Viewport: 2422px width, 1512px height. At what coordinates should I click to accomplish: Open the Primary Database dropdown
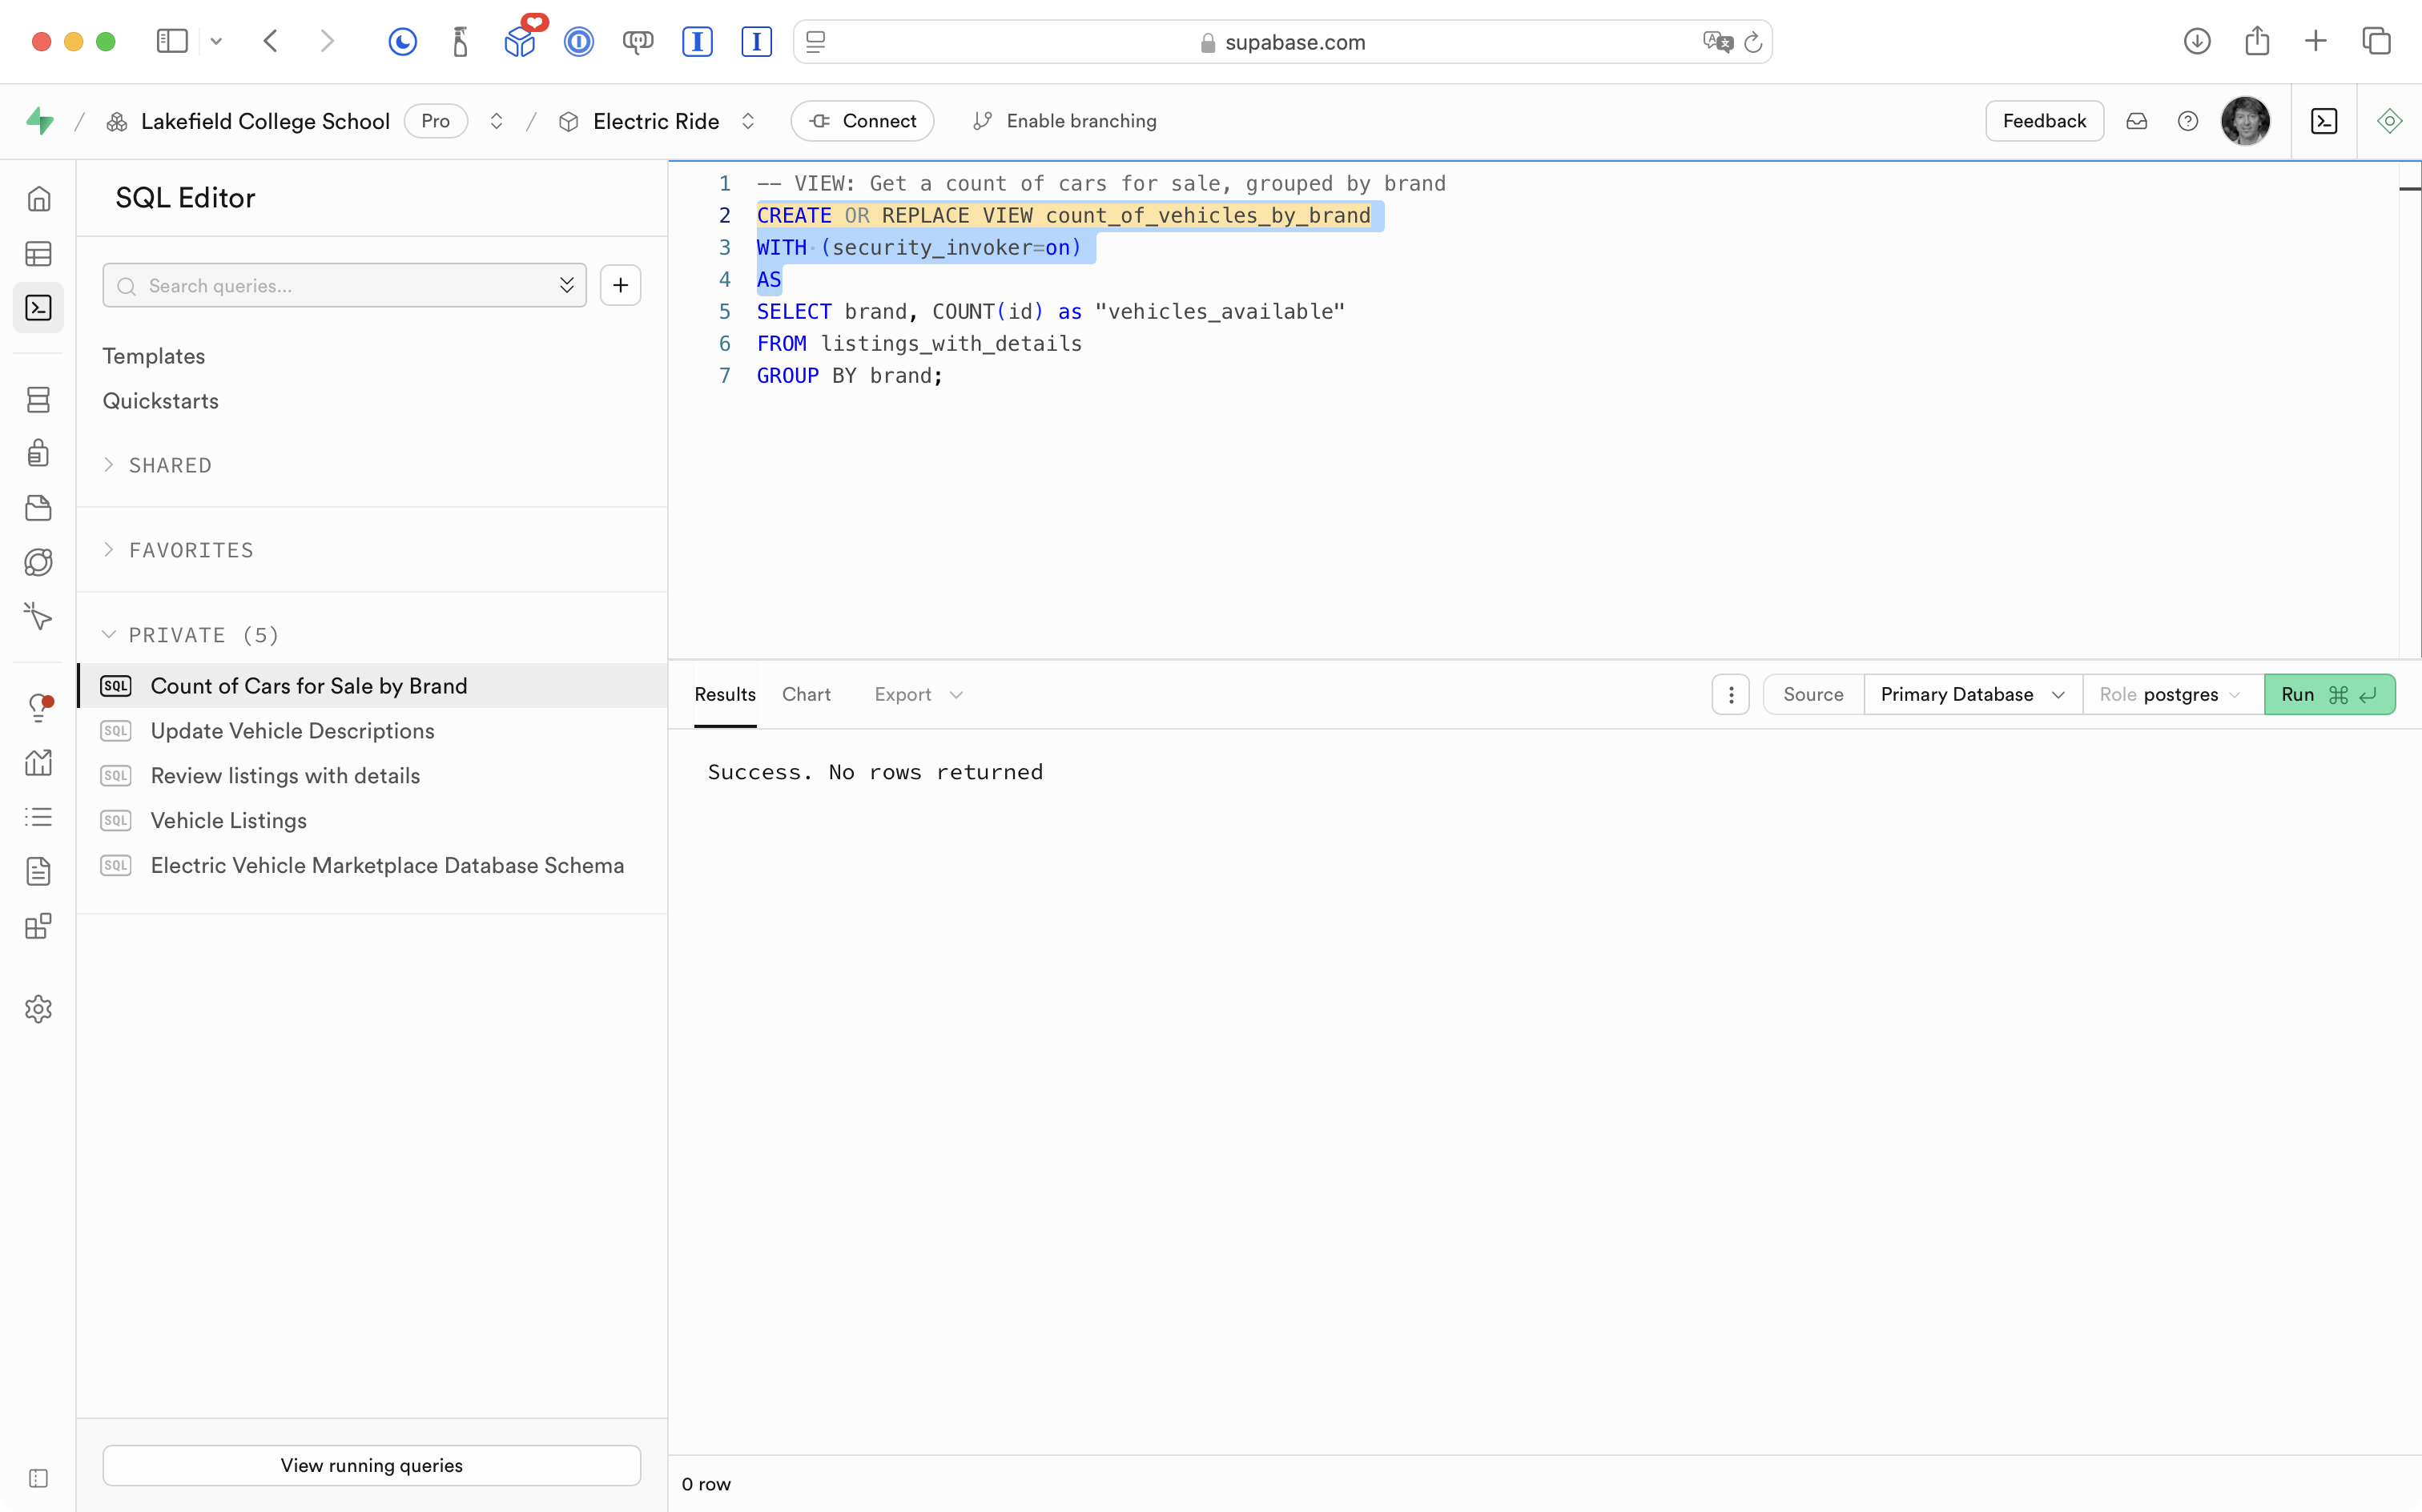(1971, 694)
